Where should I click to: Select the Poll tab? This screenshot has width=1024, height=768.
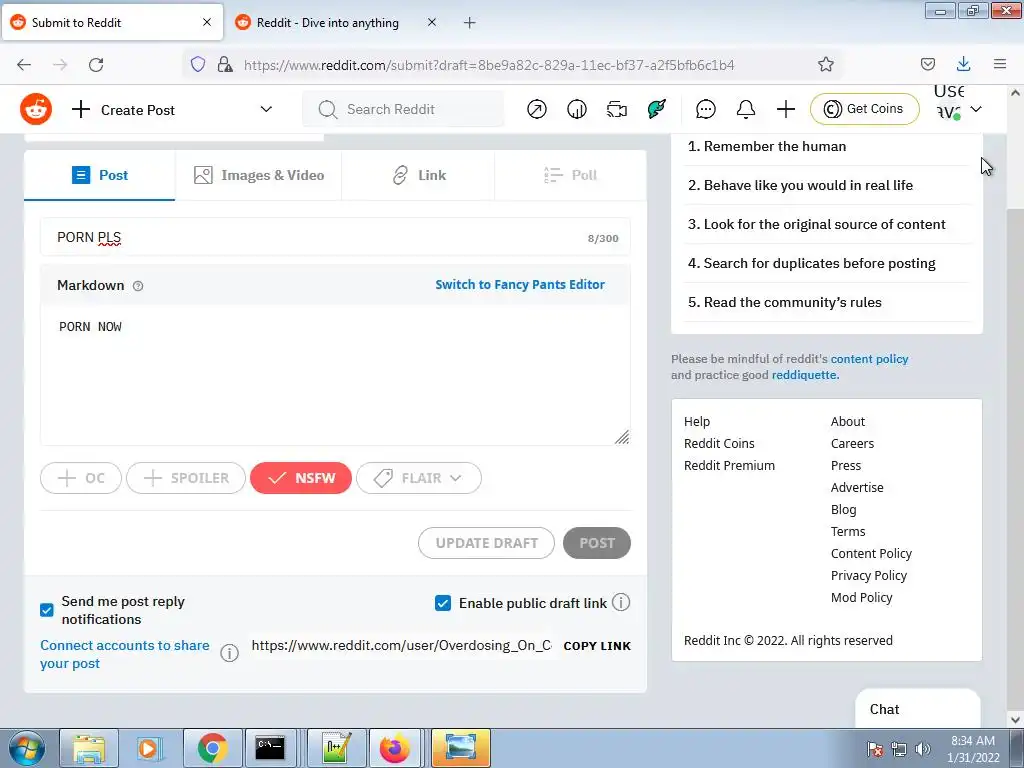point(571,175)
